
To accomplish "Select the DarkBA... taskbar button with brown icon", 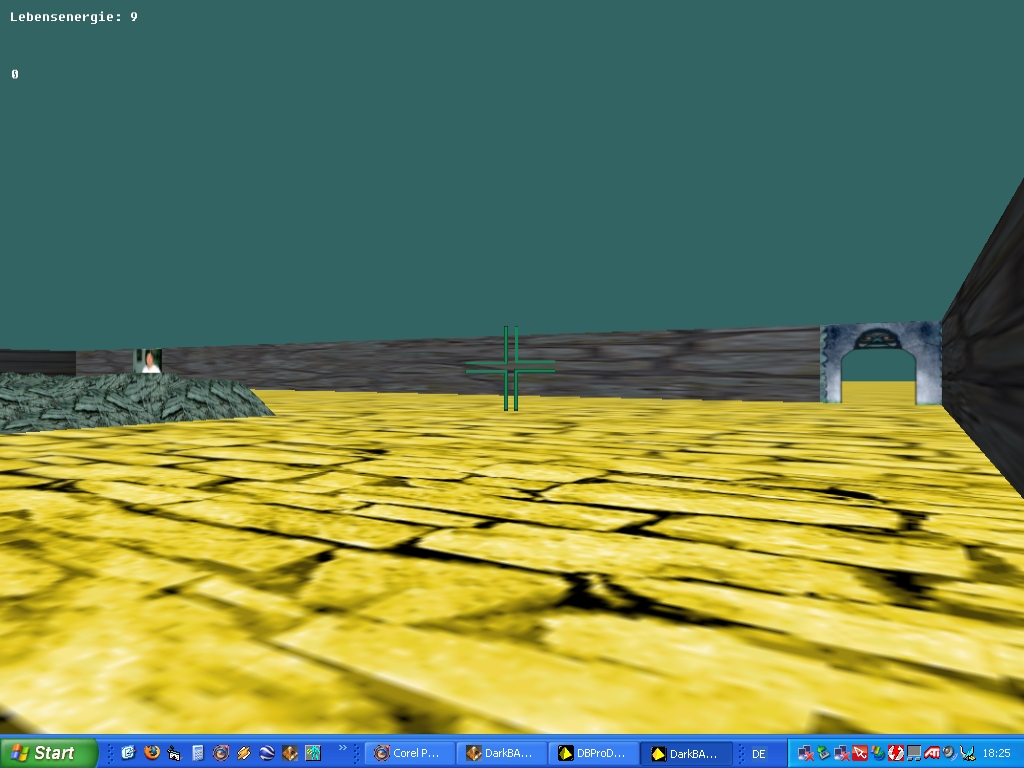I will [501, 753].
